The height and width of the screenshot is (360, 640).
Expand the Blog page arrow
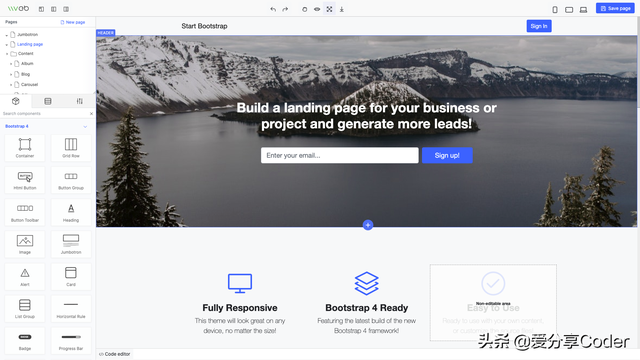tap(11, 74)
